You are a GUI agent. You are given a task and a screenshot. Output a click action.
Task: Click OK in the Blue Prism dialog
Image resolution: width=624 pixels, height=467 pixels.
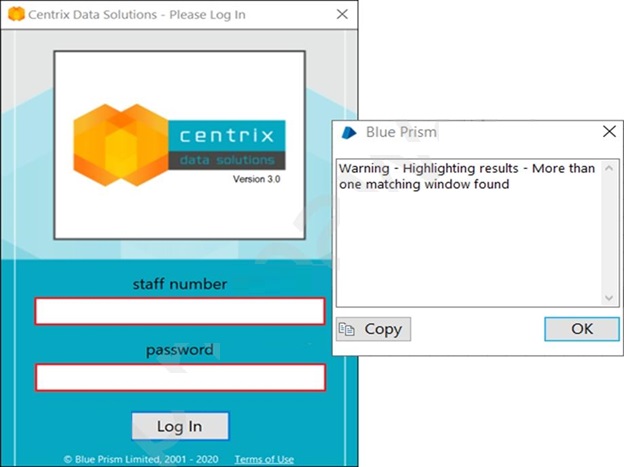click(582, 329)
